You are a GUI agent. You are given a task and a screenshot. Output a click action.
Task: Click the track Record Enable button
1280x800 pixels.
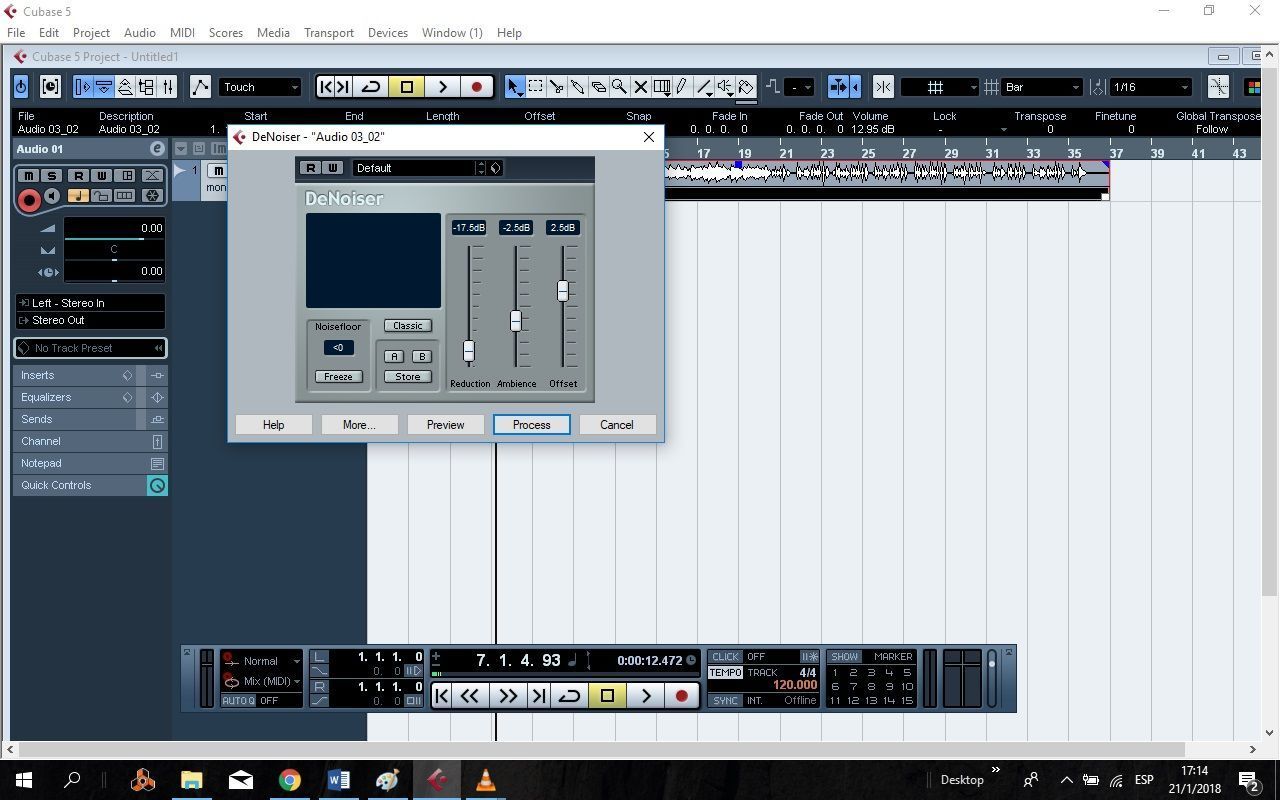point(29,200)
